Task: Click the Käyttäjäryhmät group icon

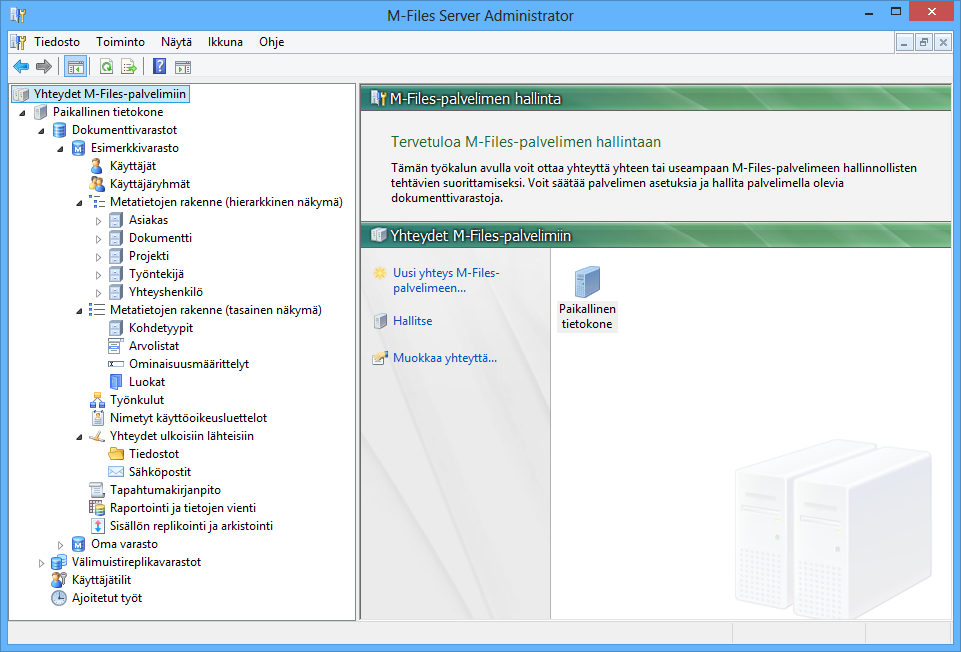Action: (97, 184)
